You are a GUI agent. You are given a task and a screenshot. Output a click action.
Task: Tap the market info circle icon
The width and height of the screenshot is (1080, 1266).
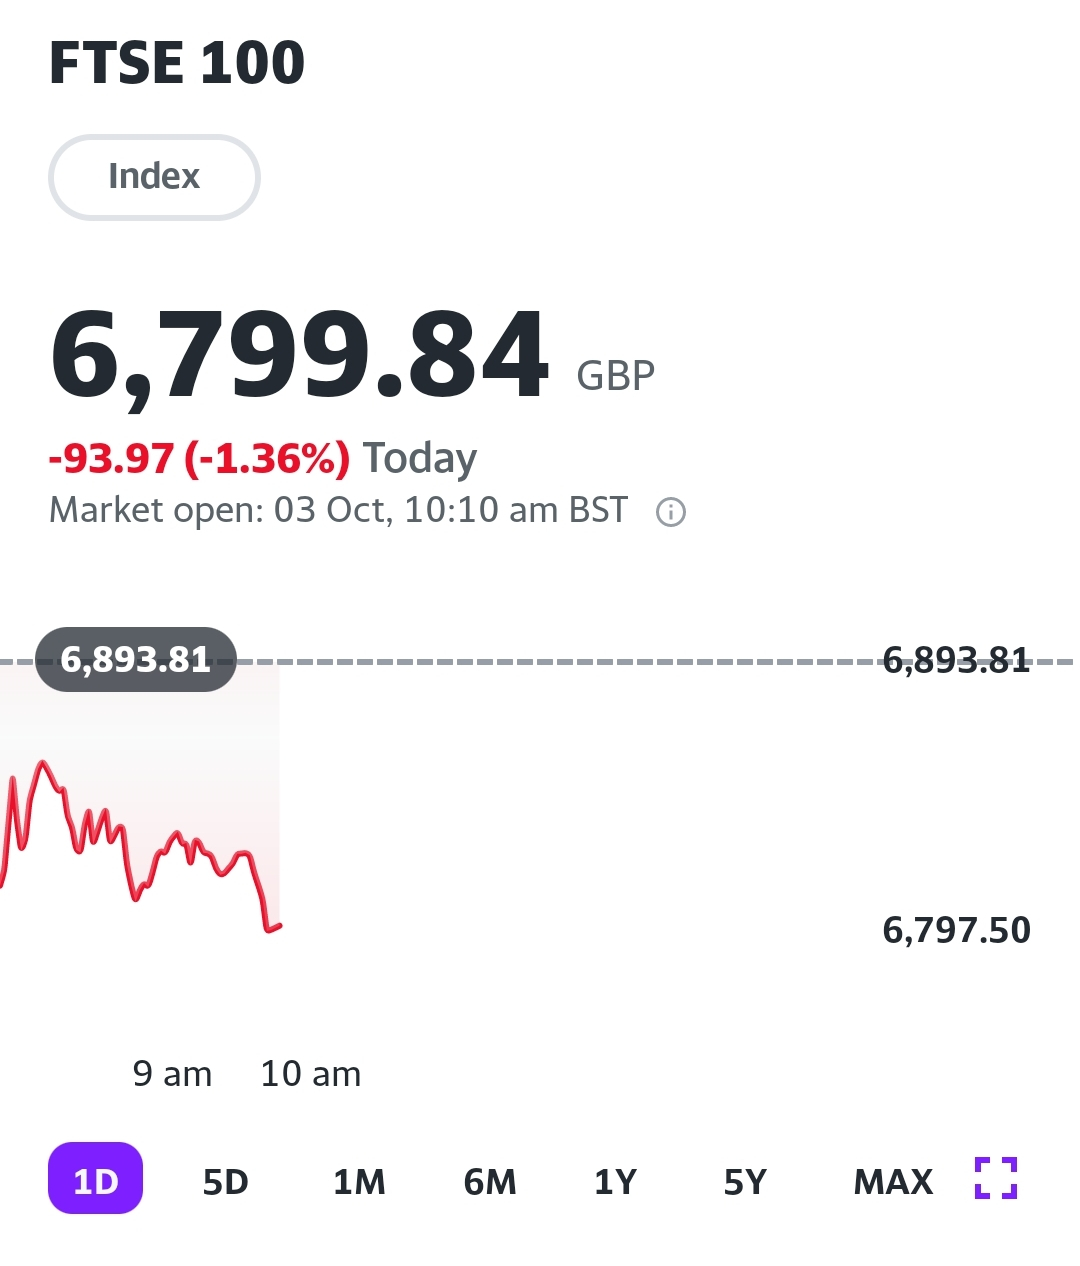pos(670,512)
